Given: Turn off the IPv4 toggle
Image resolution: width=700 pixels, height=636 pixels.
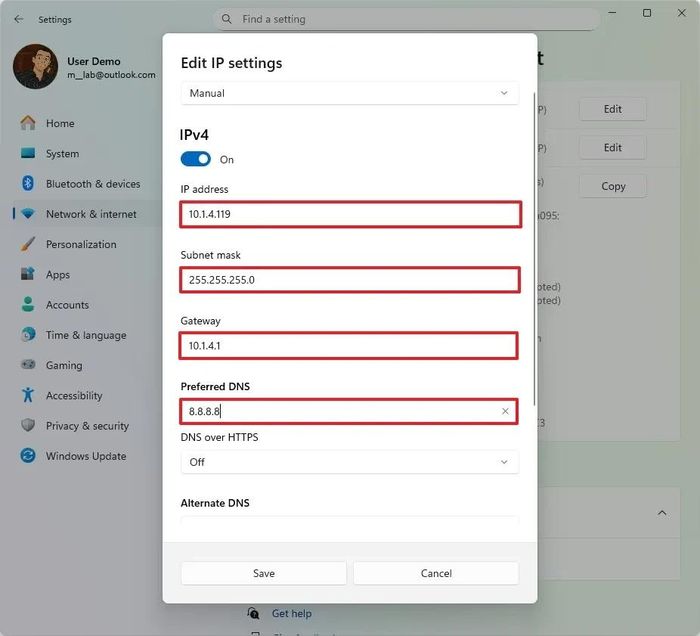Looking at the screenshot, I should click(196, 159).
